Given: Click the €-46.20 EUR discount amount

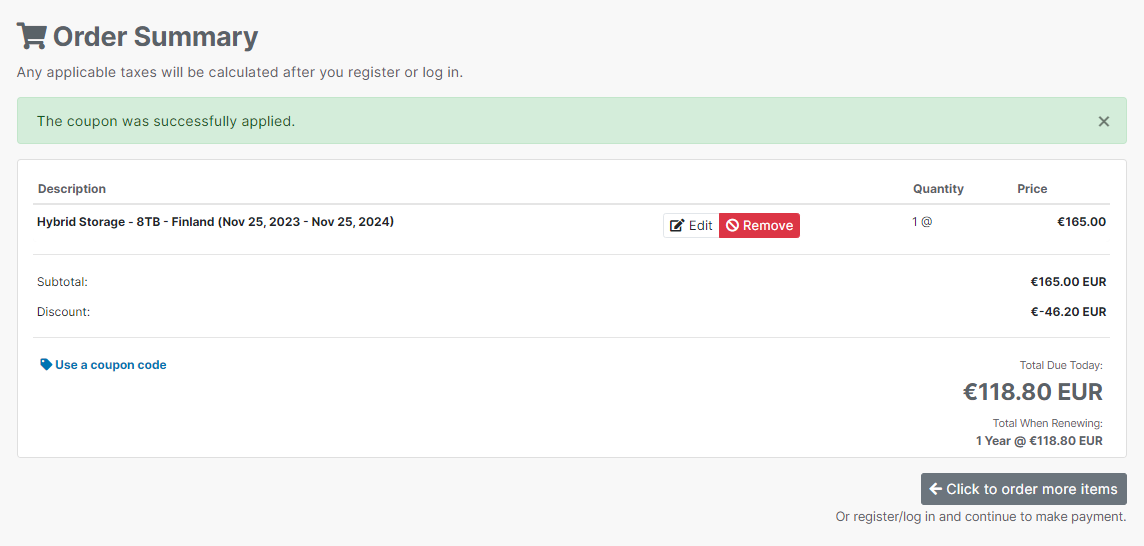Looking at the screenshot, I should (1068, 312).
